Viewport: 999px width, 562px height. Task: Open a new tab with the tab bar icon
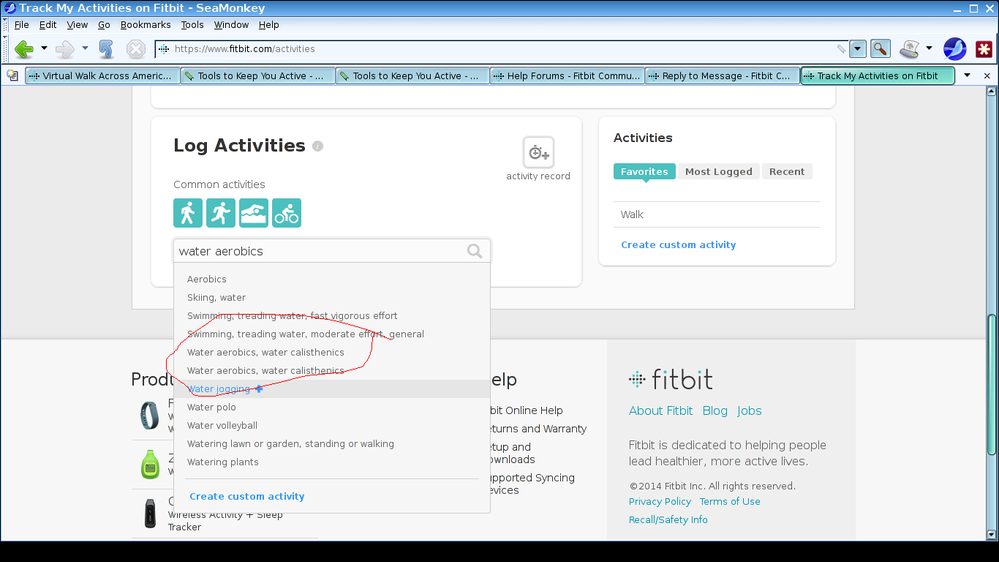[12, 76]
